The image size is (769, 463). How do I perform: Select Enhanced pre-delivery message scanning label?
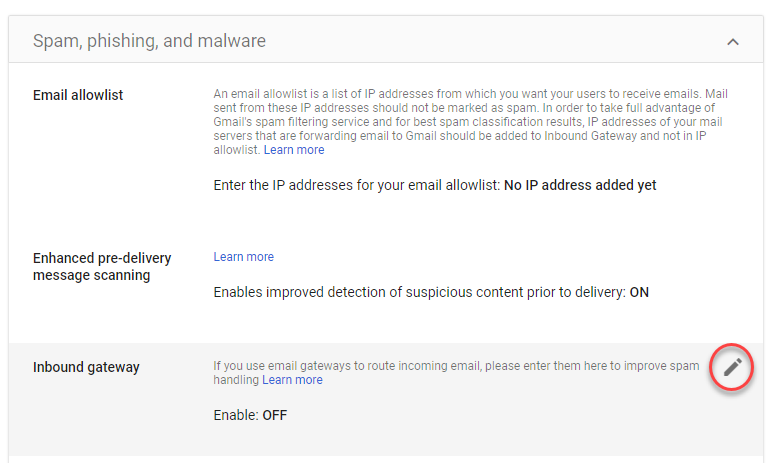pos(102,267)
